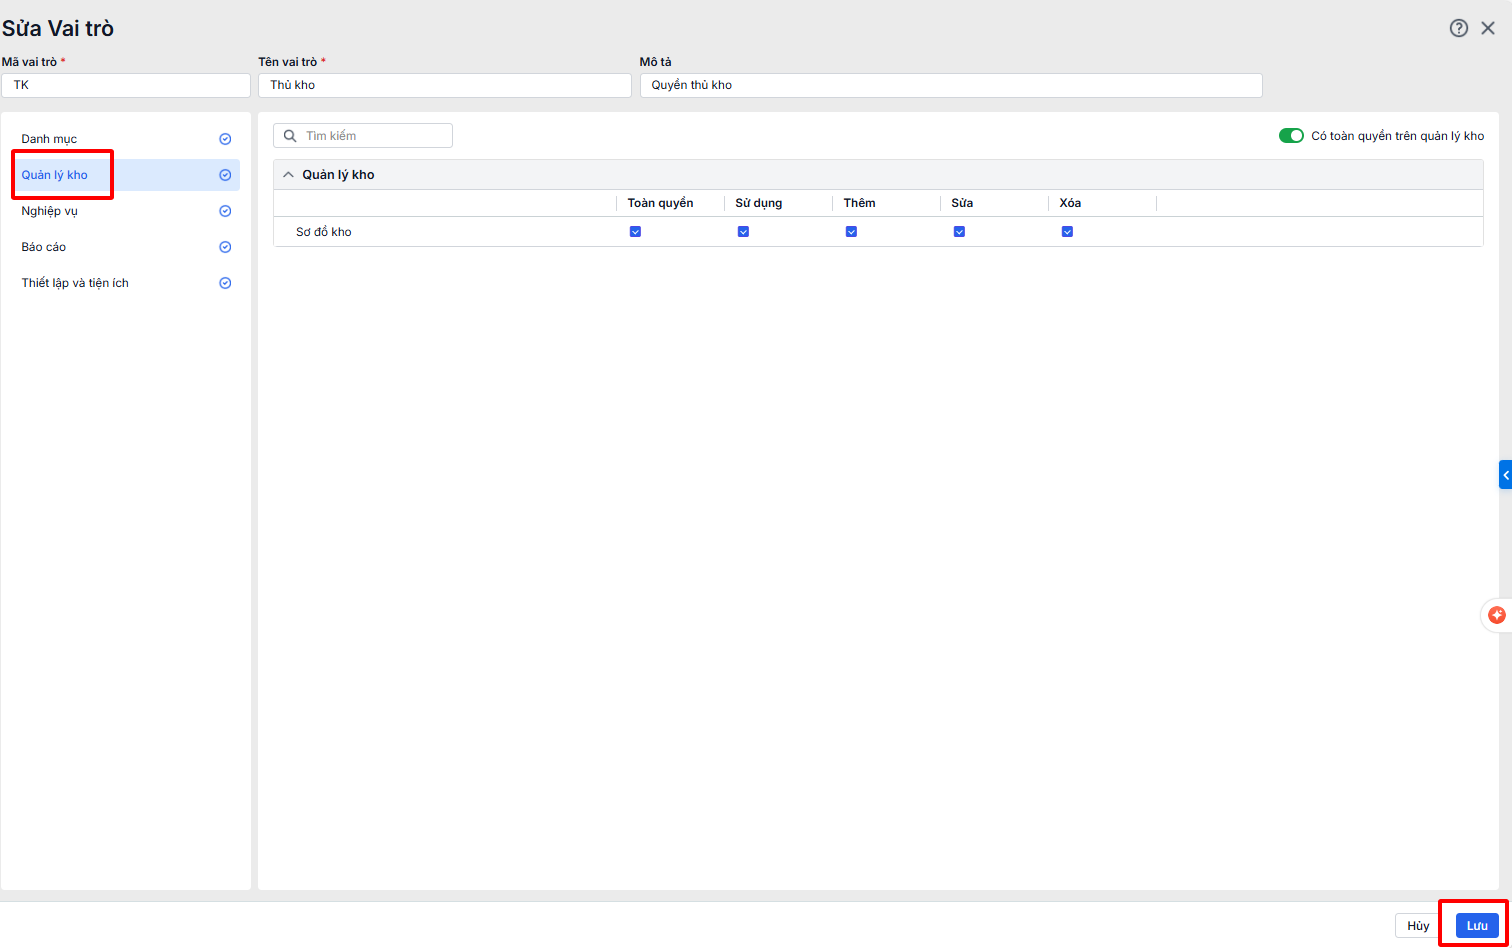Screen dimensions: 1512x948
Task: Switch to the Báo cáo category
Action: coord(44,247)
